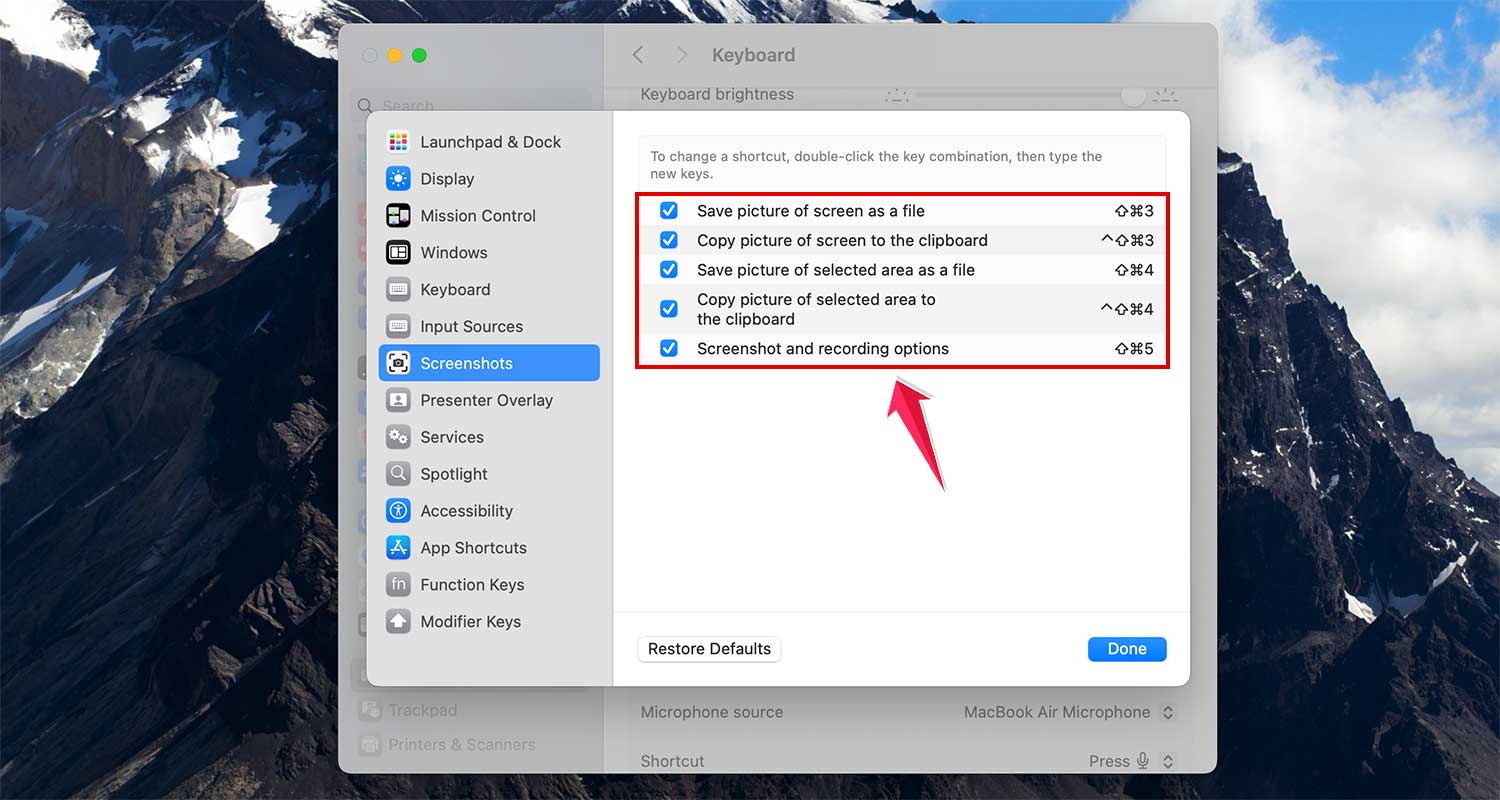Select the Windows settings icon
The height and width of the screenshot is (800, 1500).
398,252
